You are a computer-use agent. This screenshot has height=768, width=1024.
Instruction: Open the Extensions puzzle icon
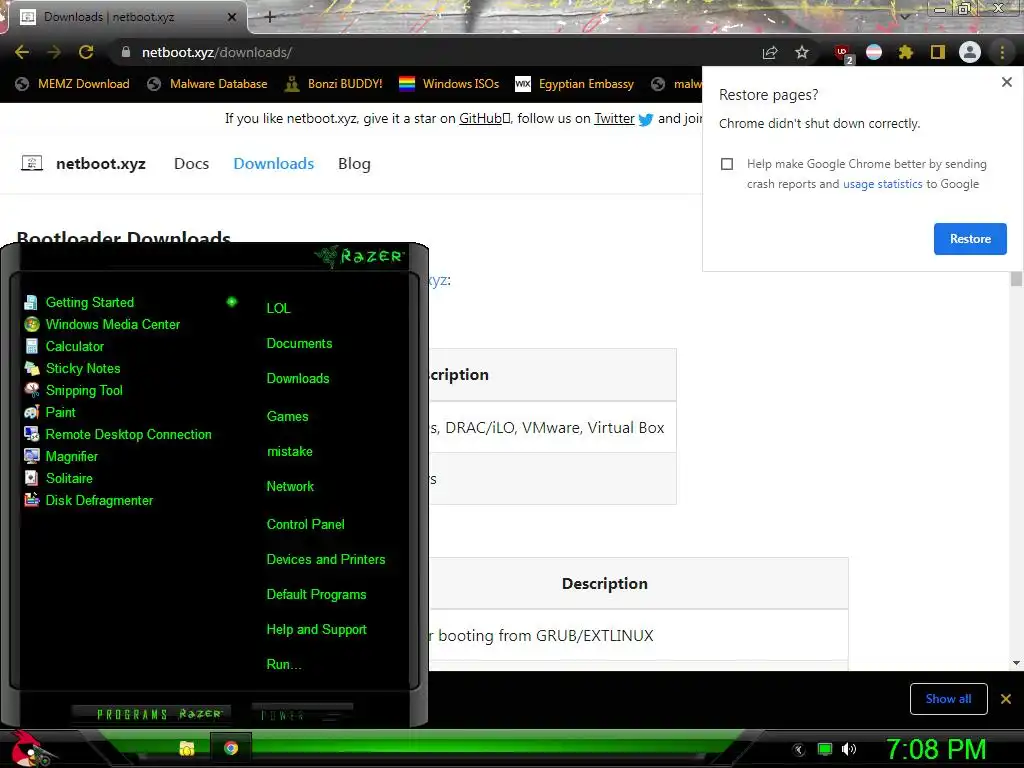[906, 52]
